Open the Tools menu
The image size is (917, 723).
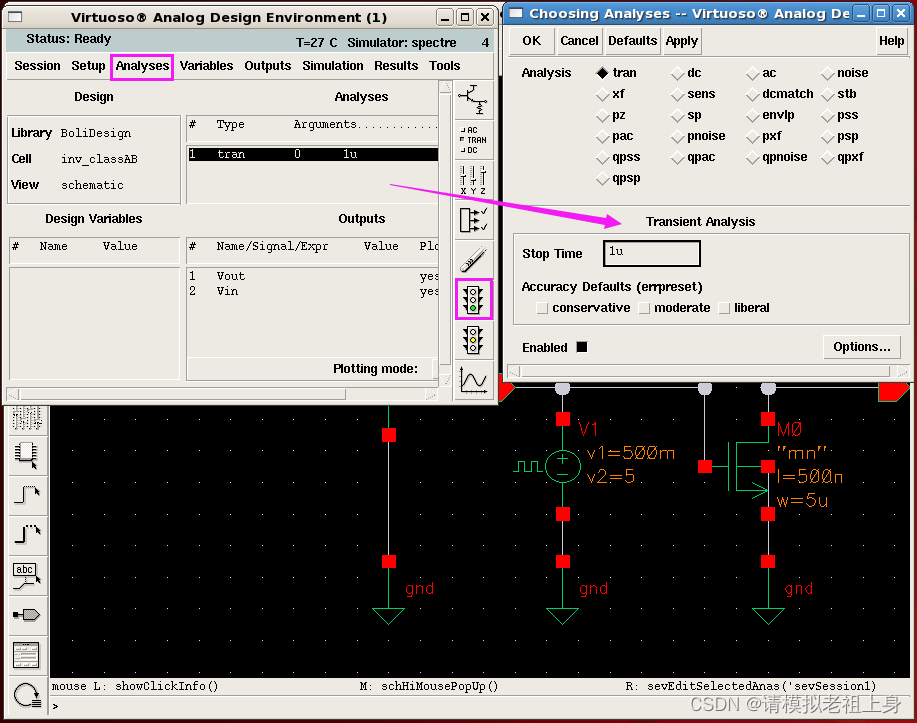click(444, 66)
